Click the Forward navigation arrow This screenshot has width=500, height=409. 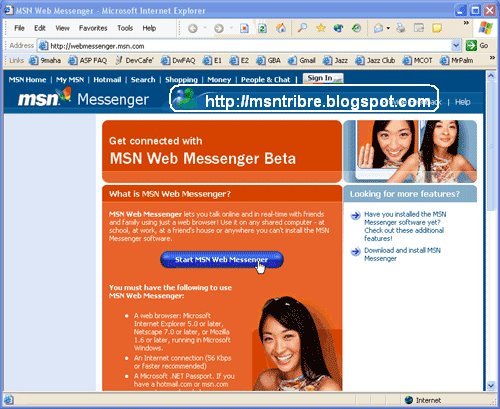pos(219,29)
